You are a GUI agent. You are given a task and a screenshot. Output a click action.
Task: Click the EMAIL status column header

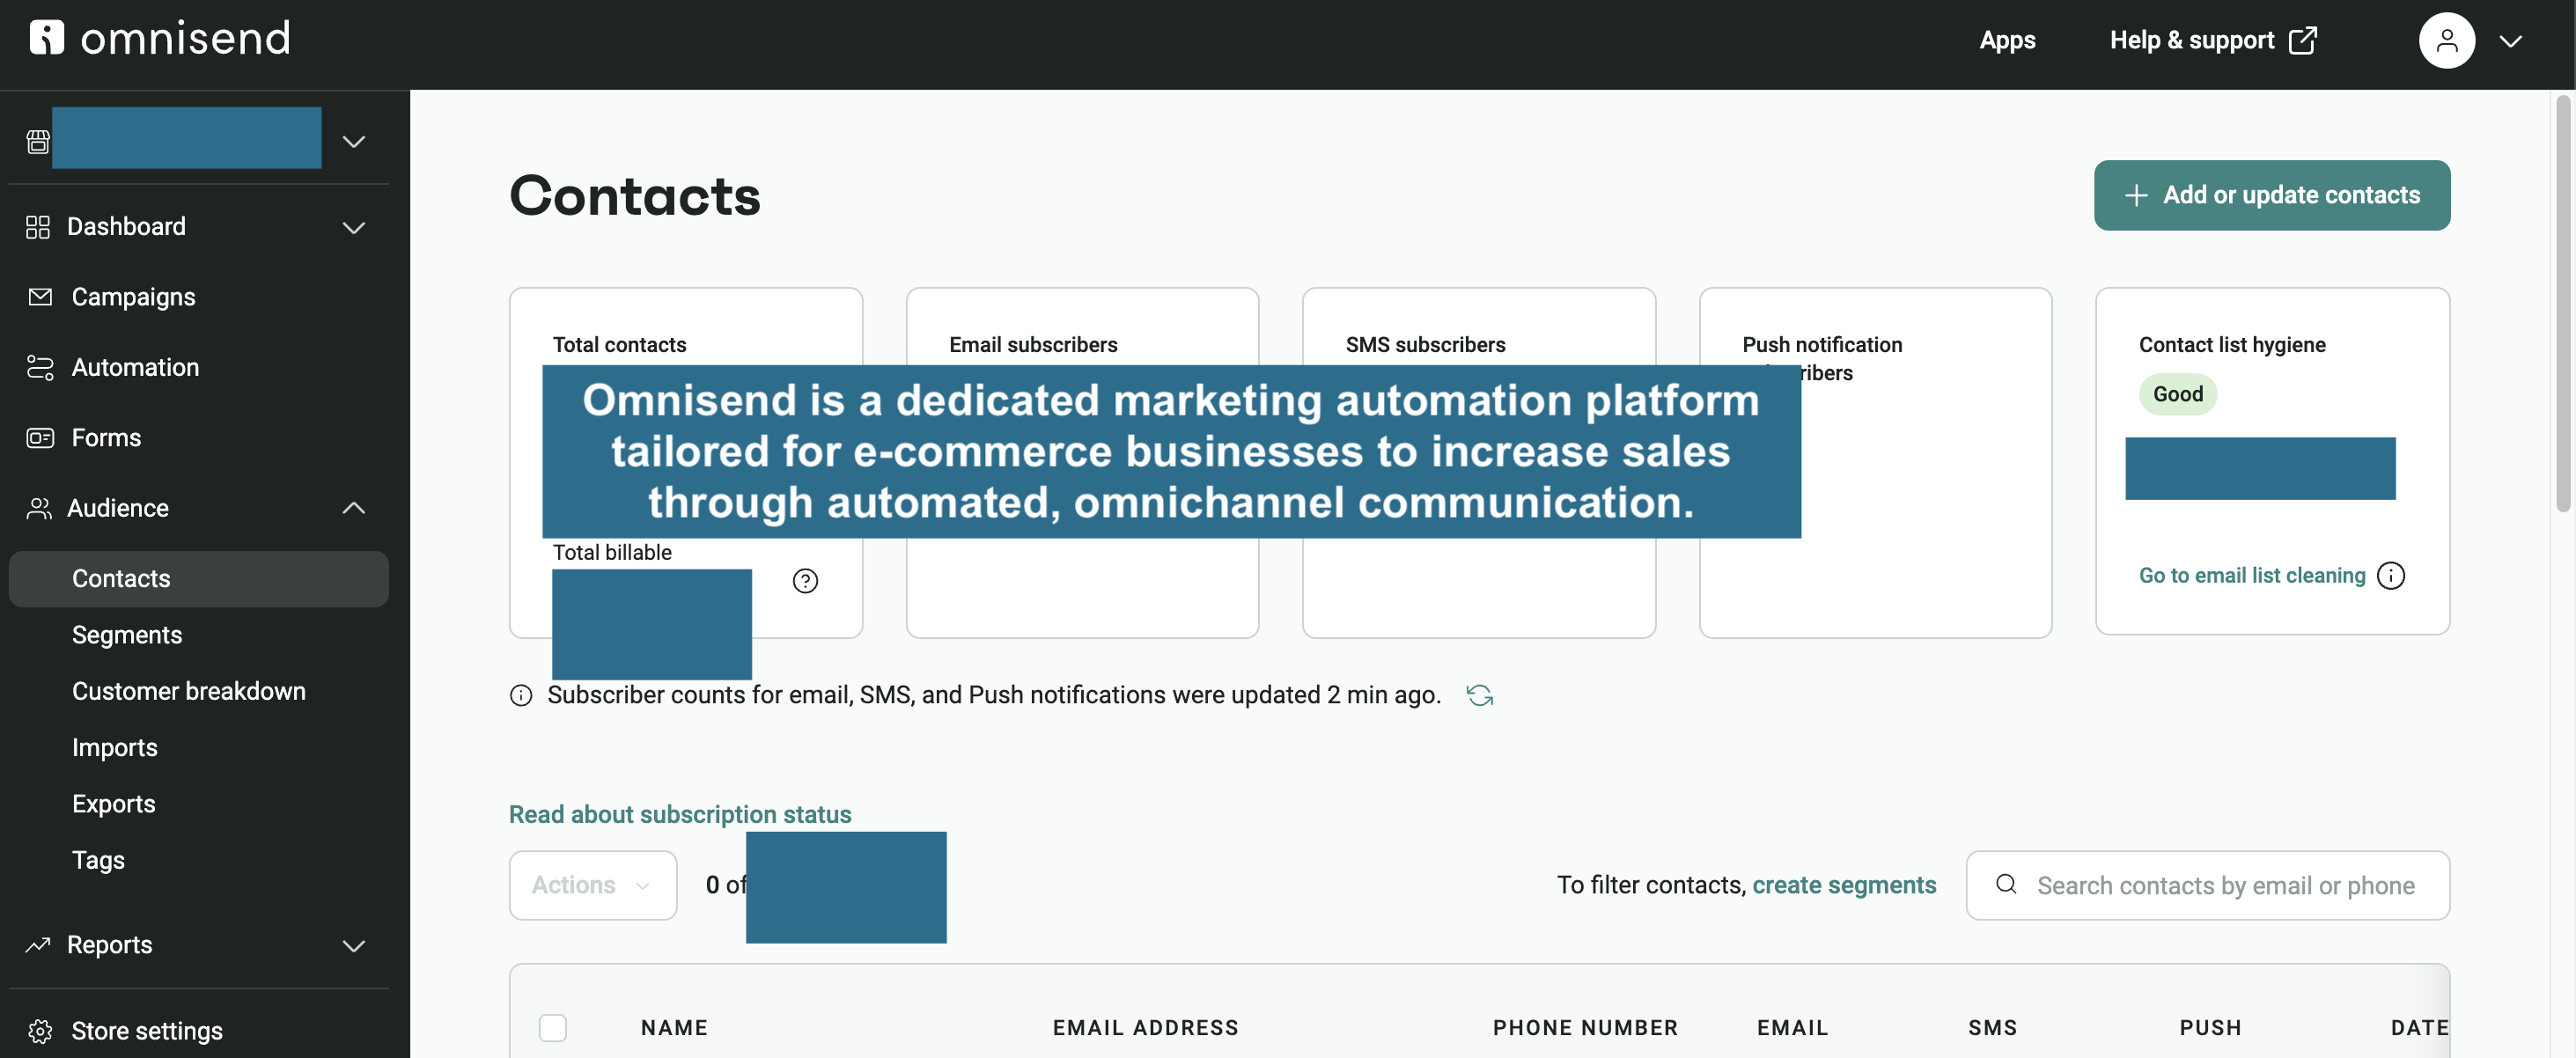click(x=1792, y=1028)
